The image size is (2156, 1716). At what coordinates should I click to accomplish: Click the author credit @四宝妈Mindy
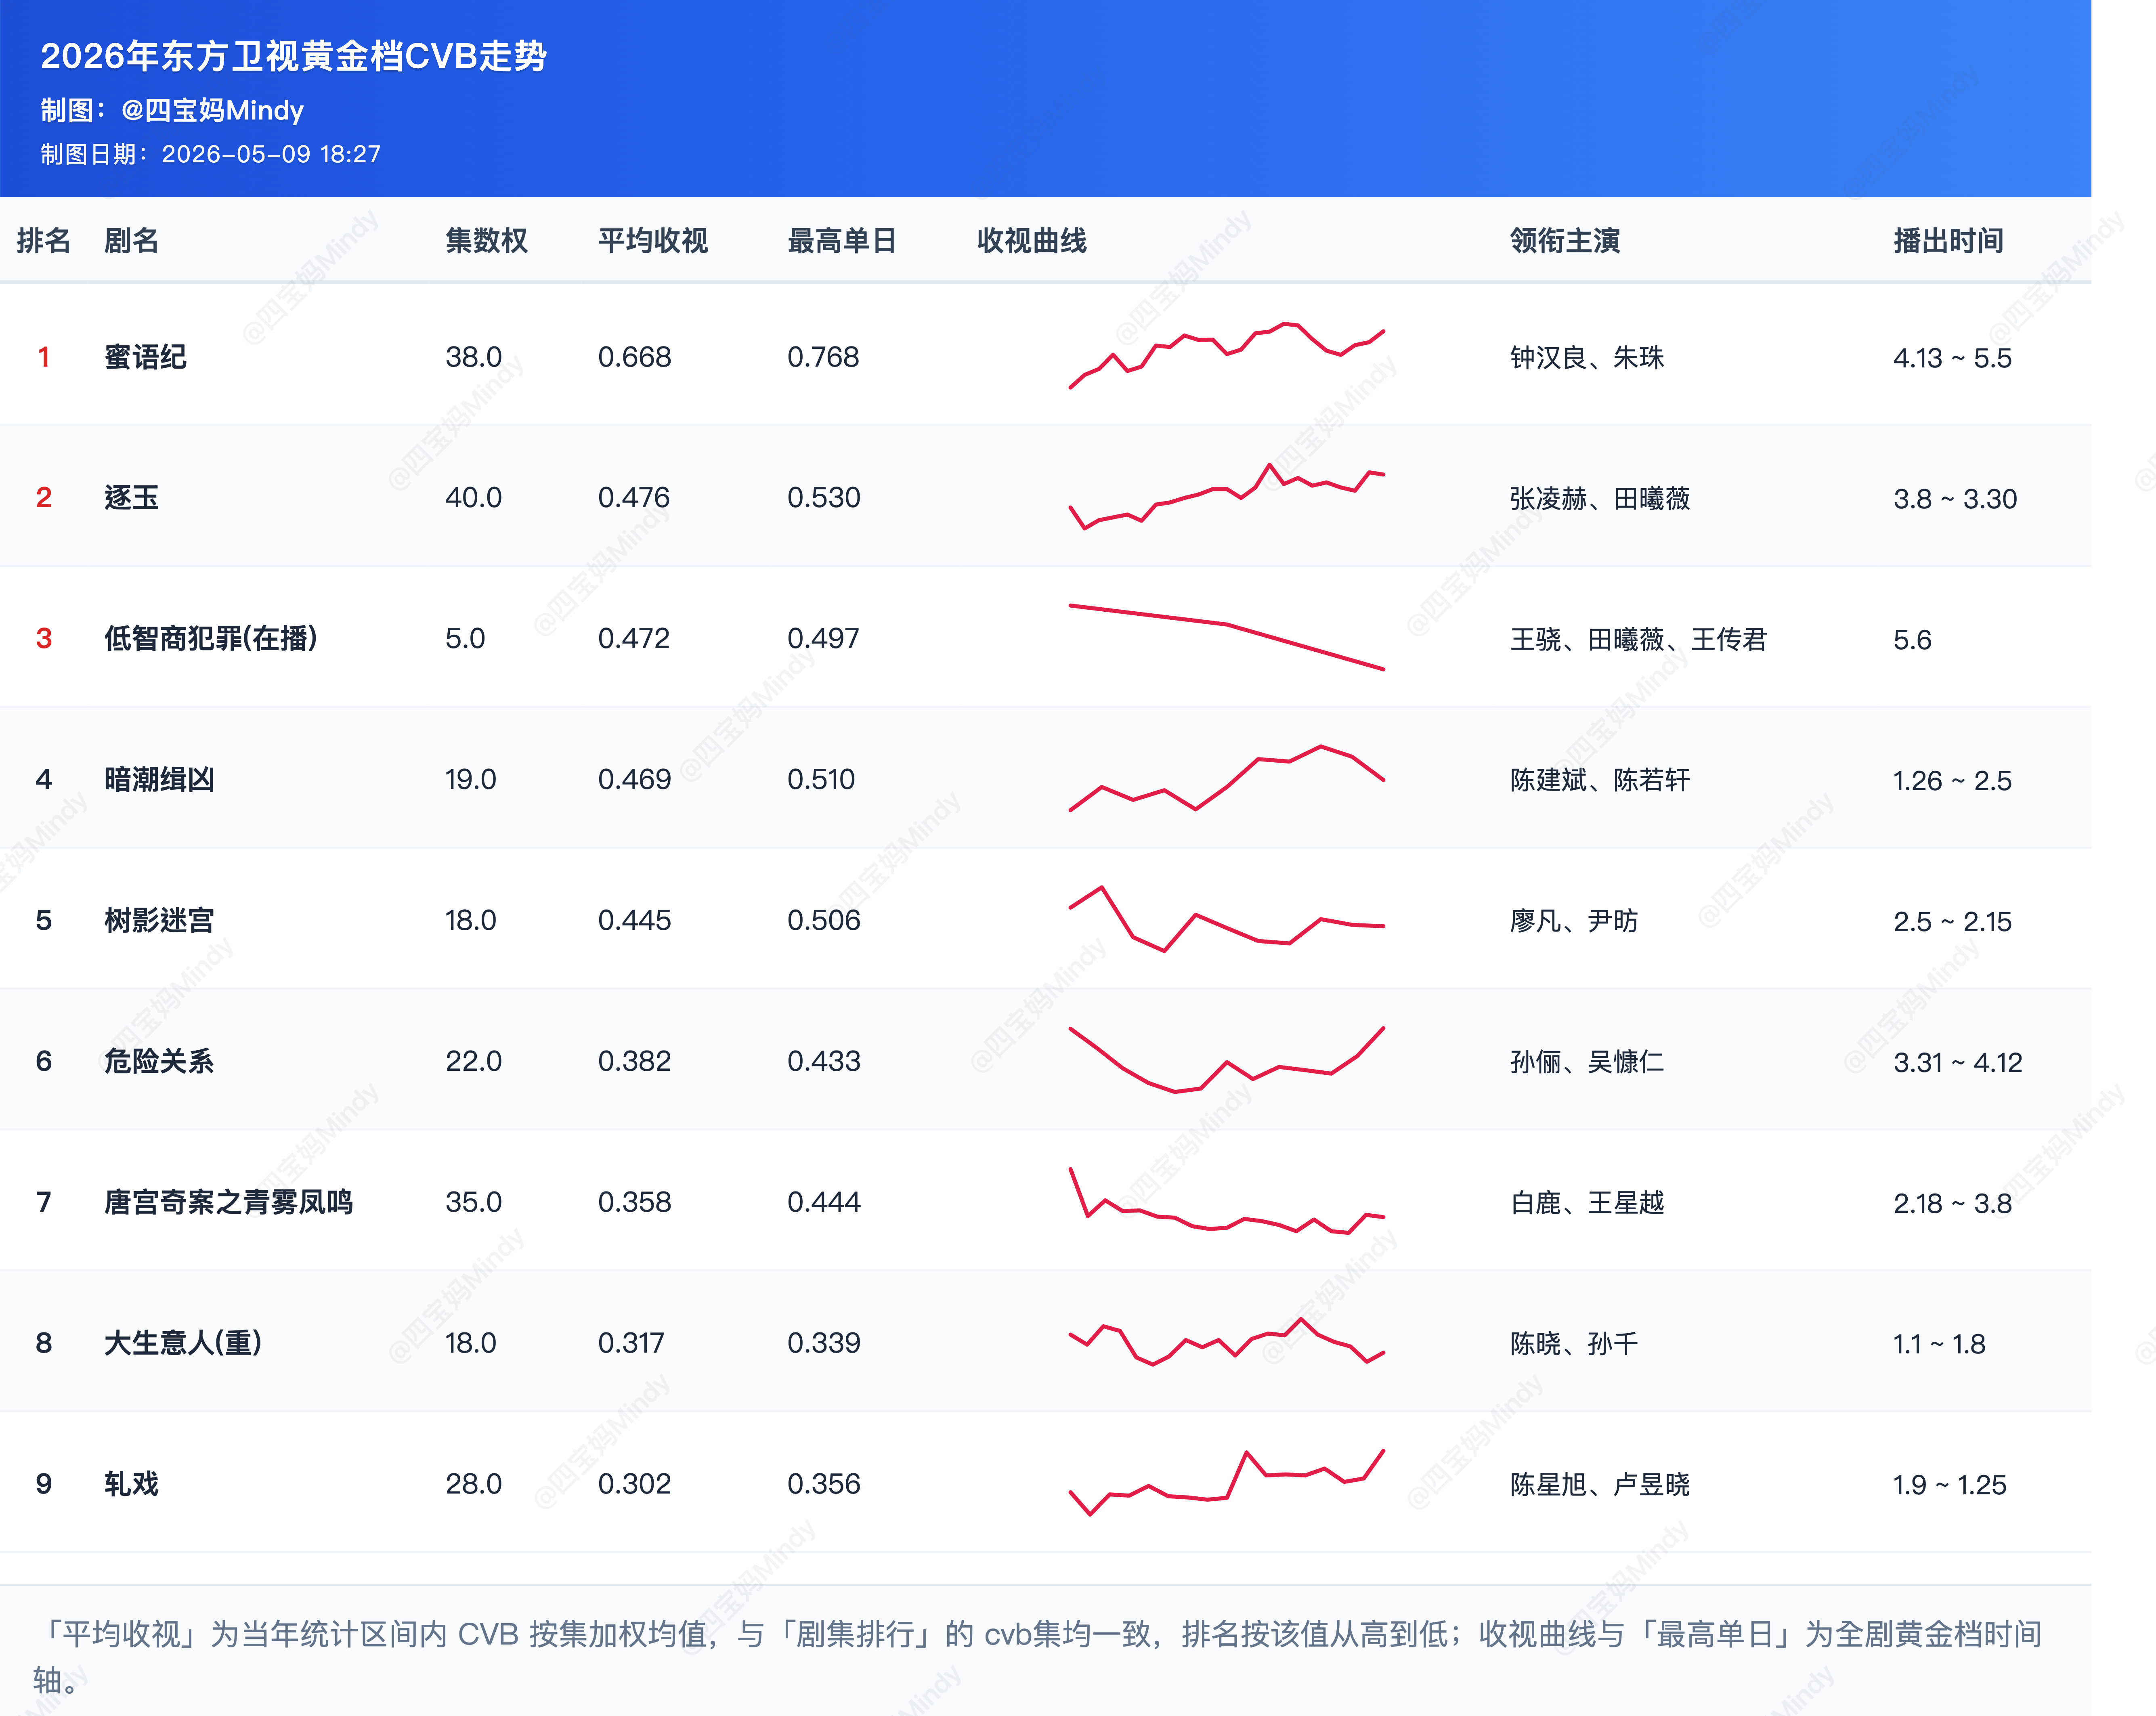click(x=212, y=110)
